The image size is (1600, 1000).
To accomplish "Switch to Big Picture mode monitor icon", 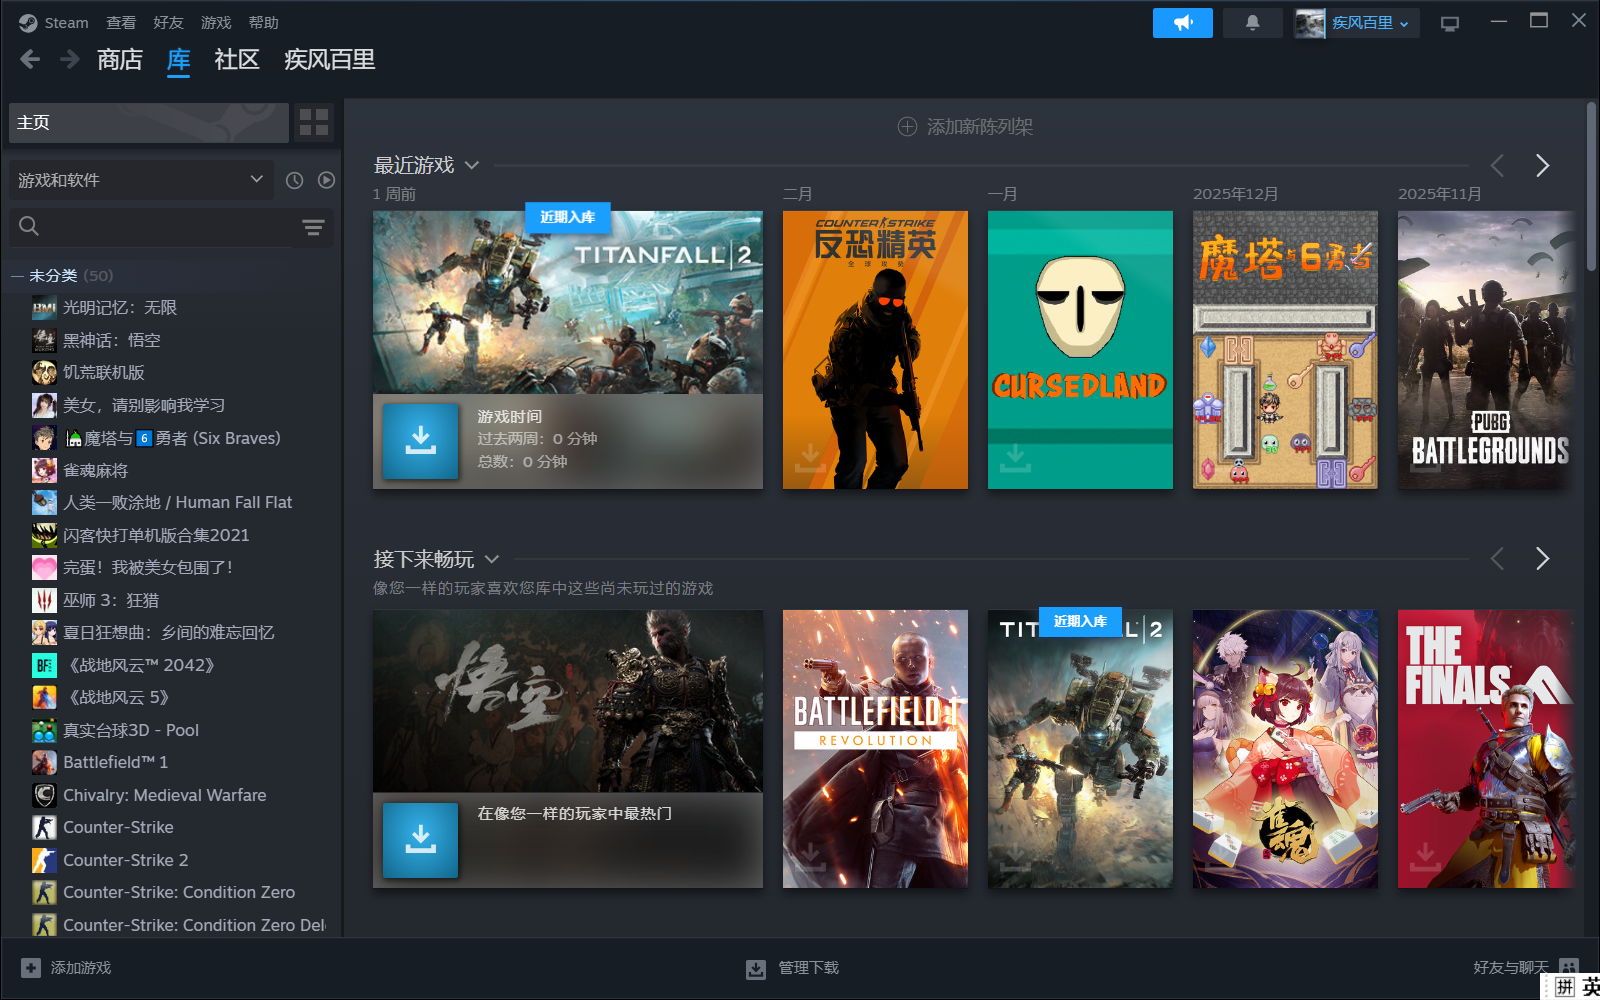I will pyautogui.click(x=1450, y=23).
